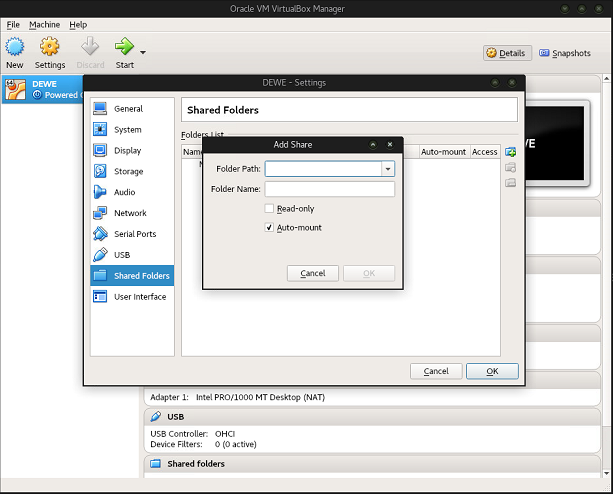Open the USB settings category
This screenshot has height=494, width=613.
pos(132,255)
